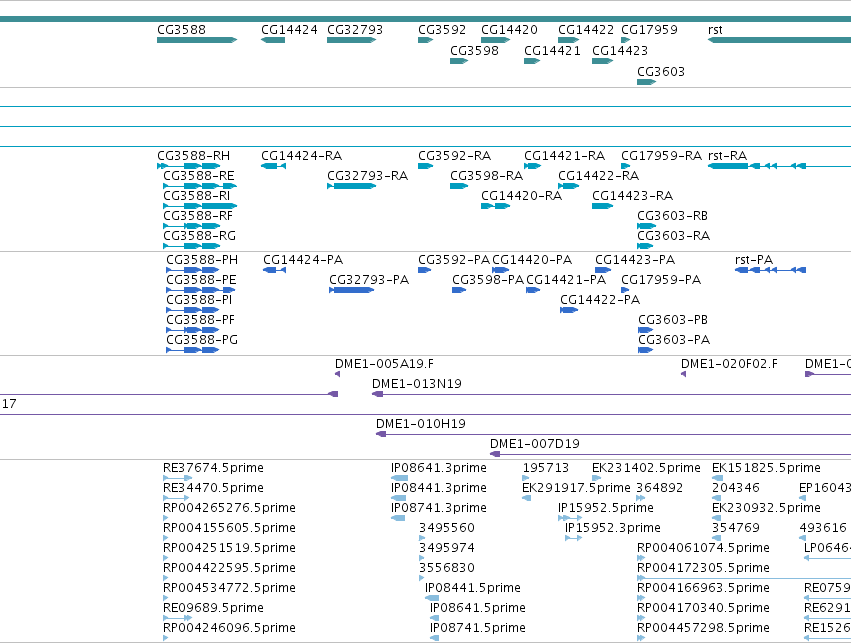Select protein CG14423-PA

click(603, 270)
